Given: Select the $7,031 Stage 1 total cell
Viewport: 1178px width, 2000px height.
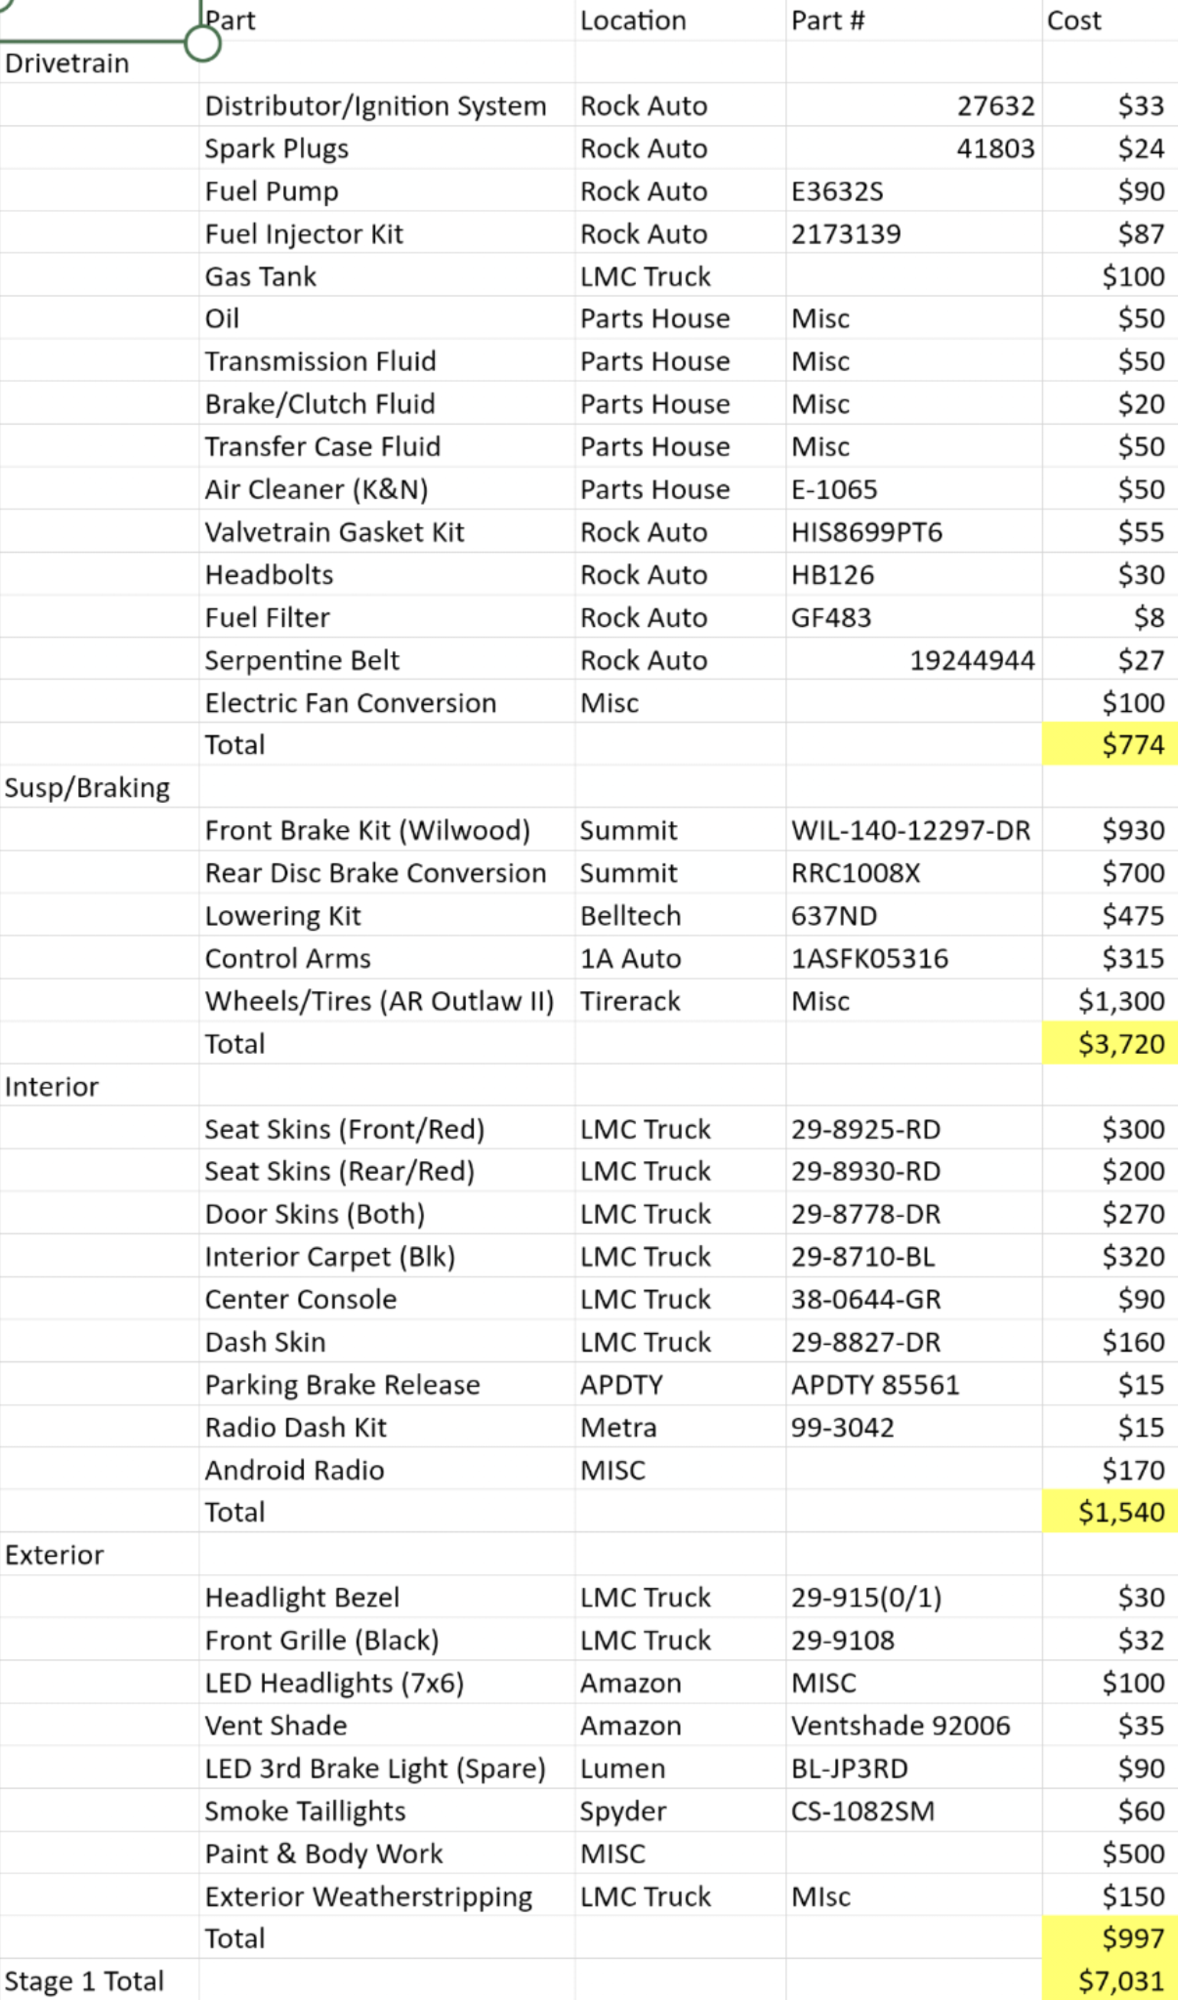Looking at the screenshot, I should click(1110, 1981).
